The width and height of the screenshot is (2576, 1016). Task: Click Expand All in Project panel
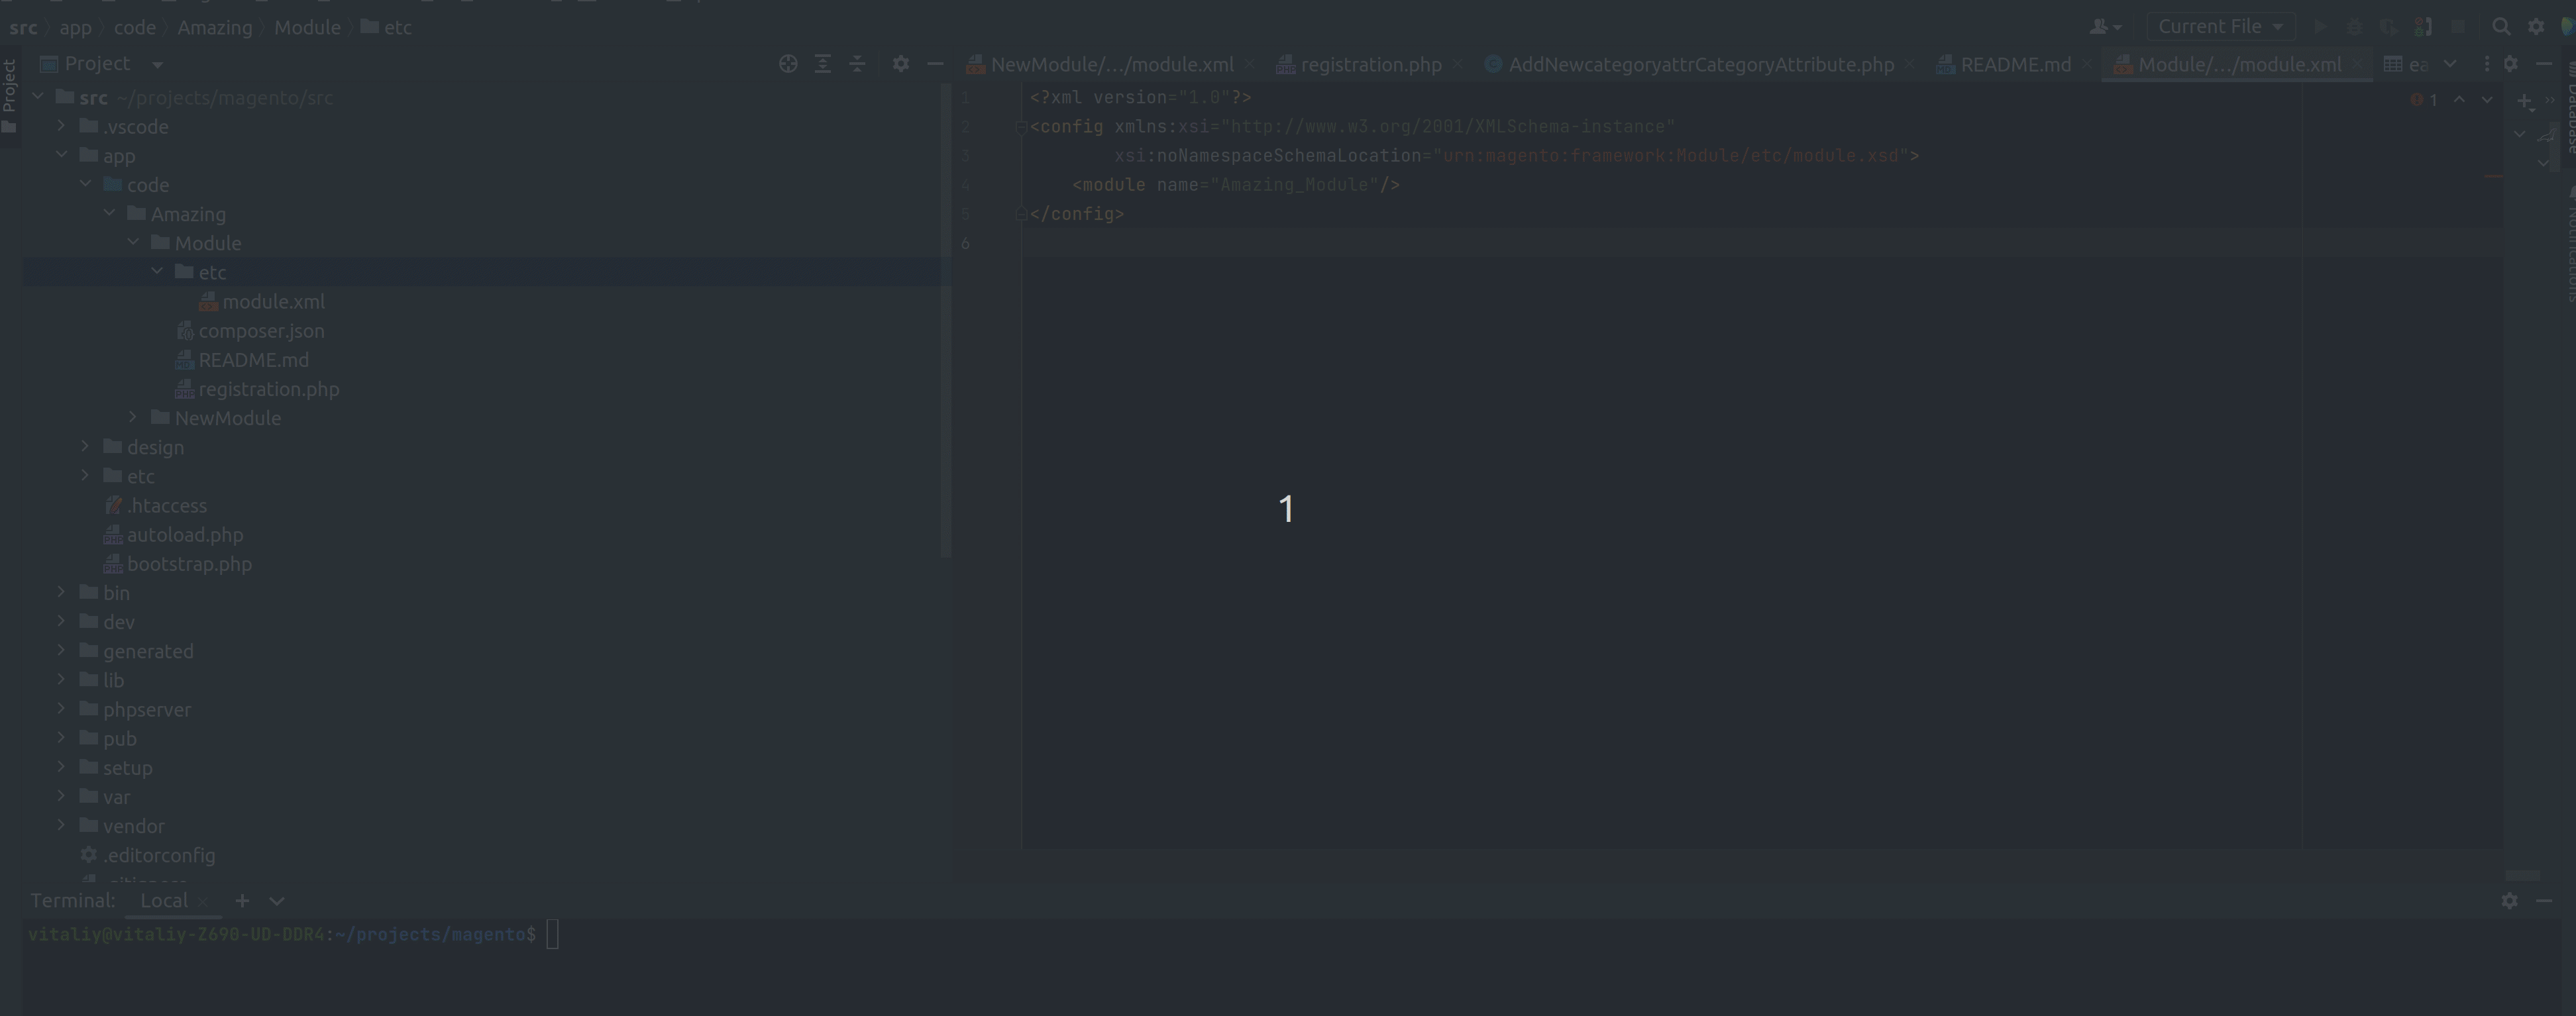pyautogui.click(x=822, y=64)
